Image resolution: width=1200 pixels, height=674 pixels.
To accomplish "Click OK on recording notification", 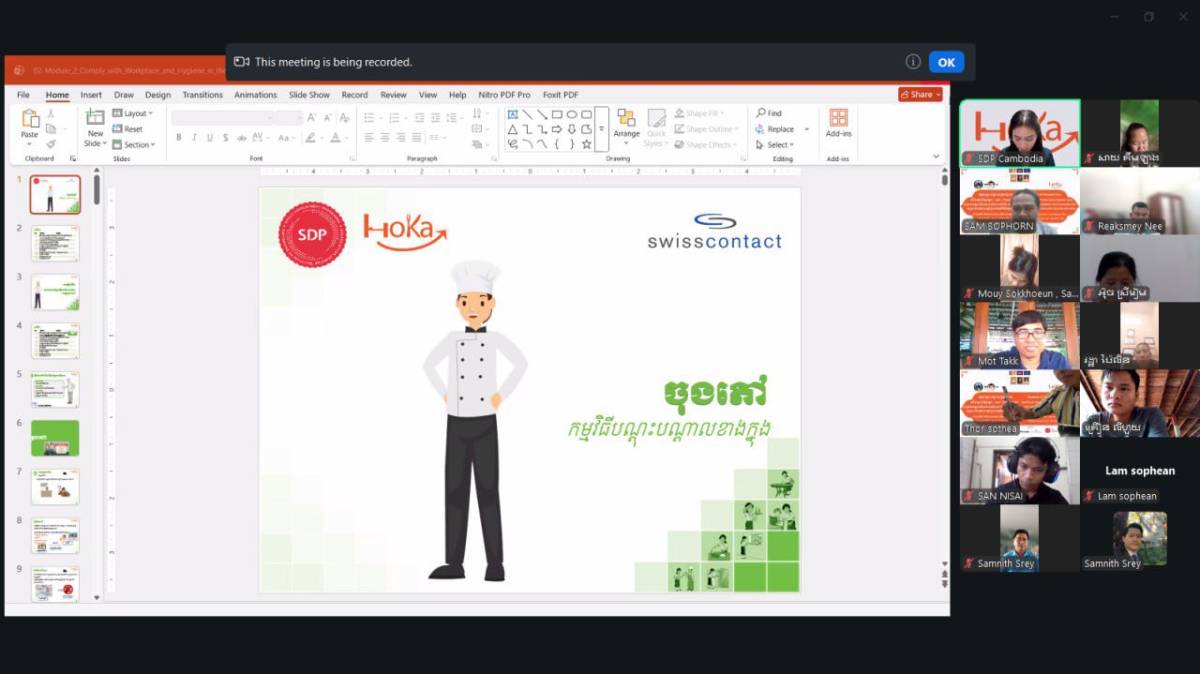I will click(946, 62).
